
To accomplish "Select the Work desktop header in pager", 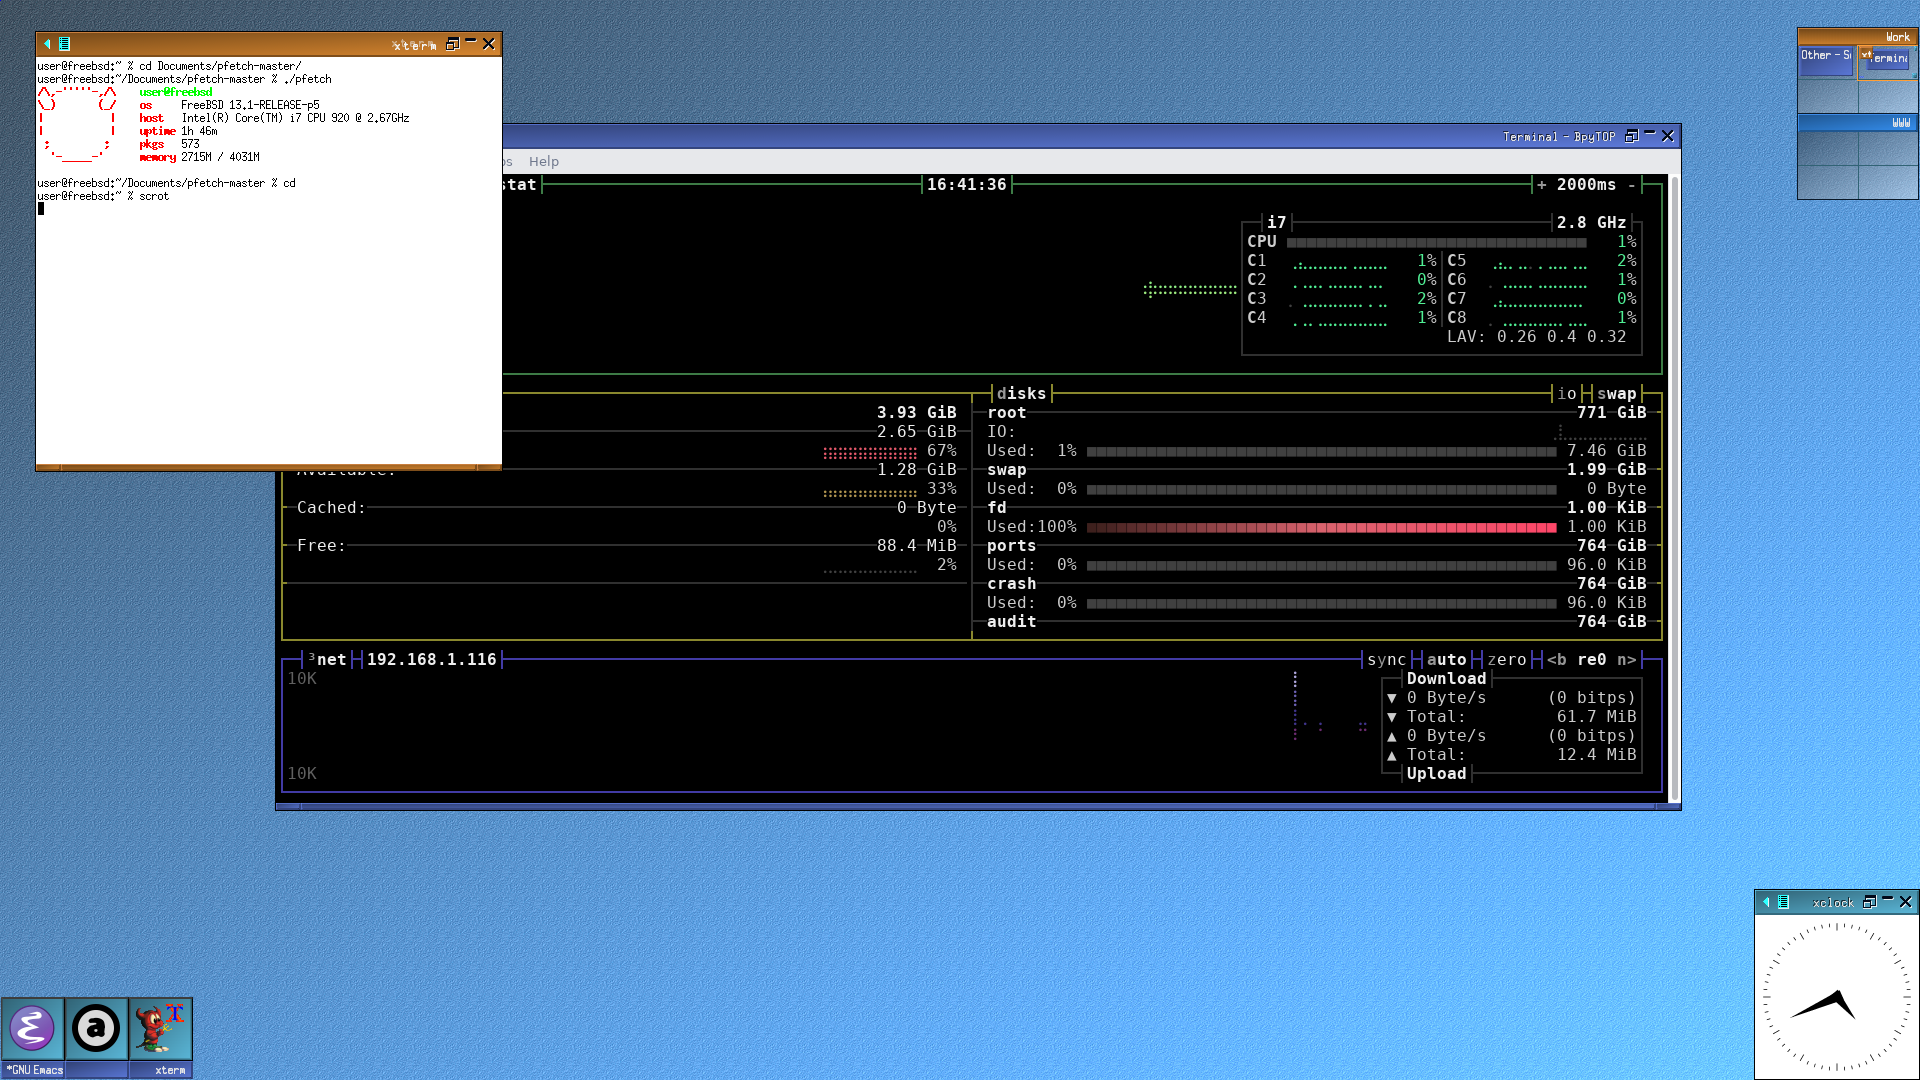I will (1857, 36).
